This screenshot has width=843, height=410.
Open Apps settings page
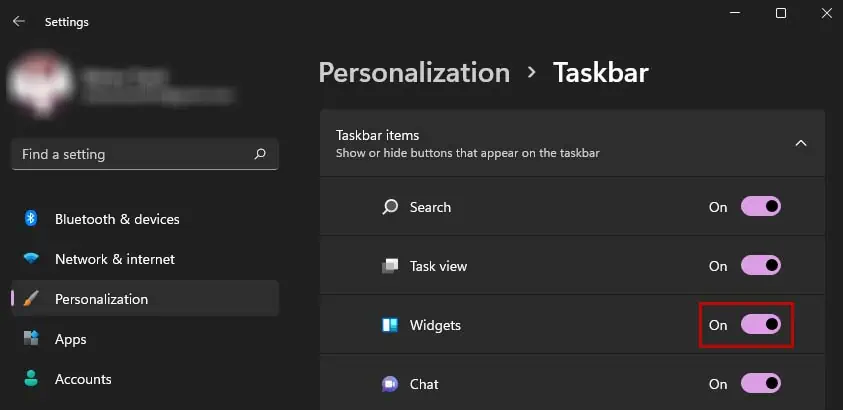coord(145,339)
